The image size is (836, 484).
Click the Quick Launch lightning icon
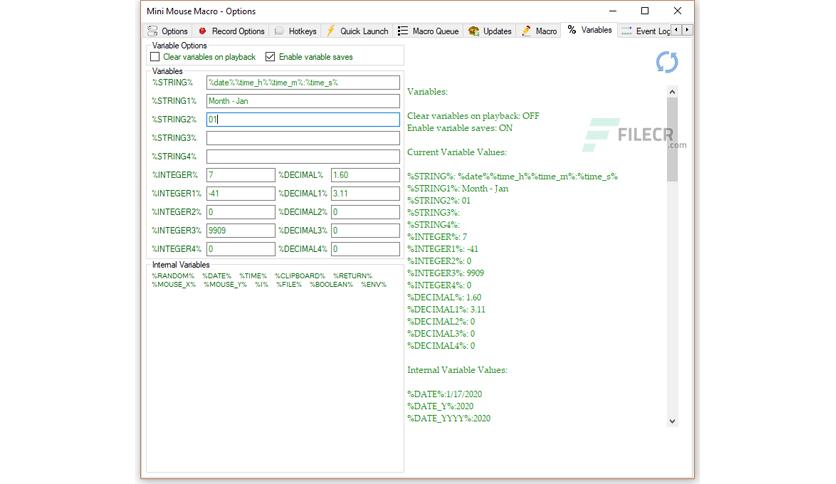tap(331, 30)
